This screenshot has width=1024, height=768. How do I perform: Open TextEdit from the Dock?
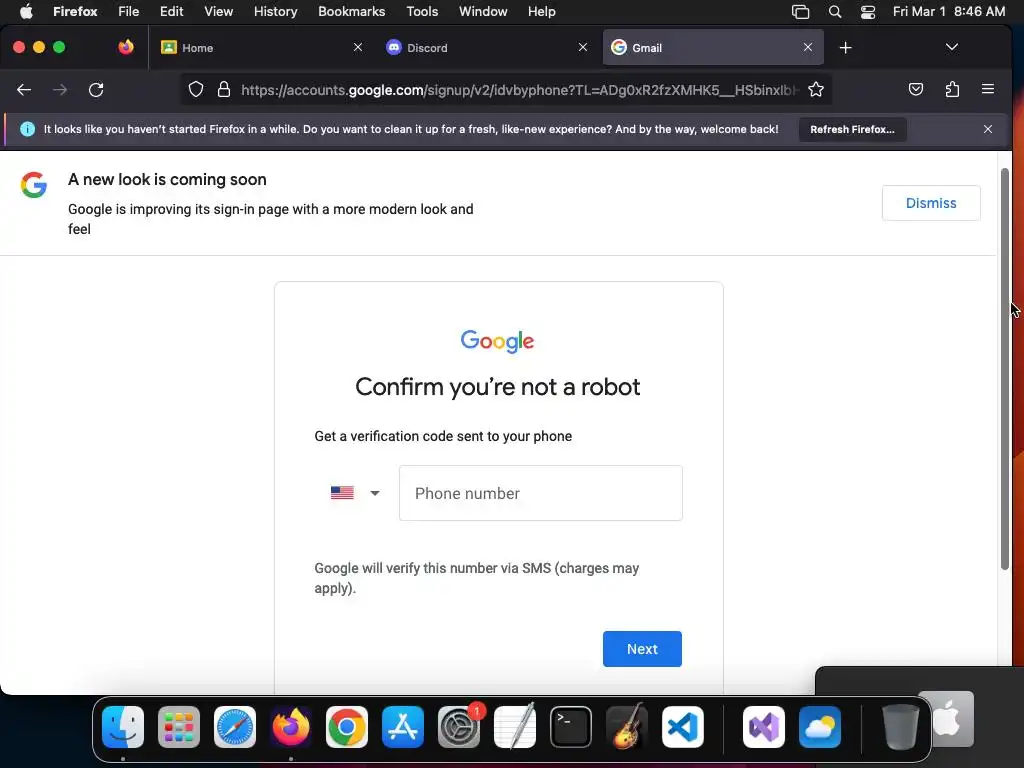pyautogui.click(x=515, y=727)
